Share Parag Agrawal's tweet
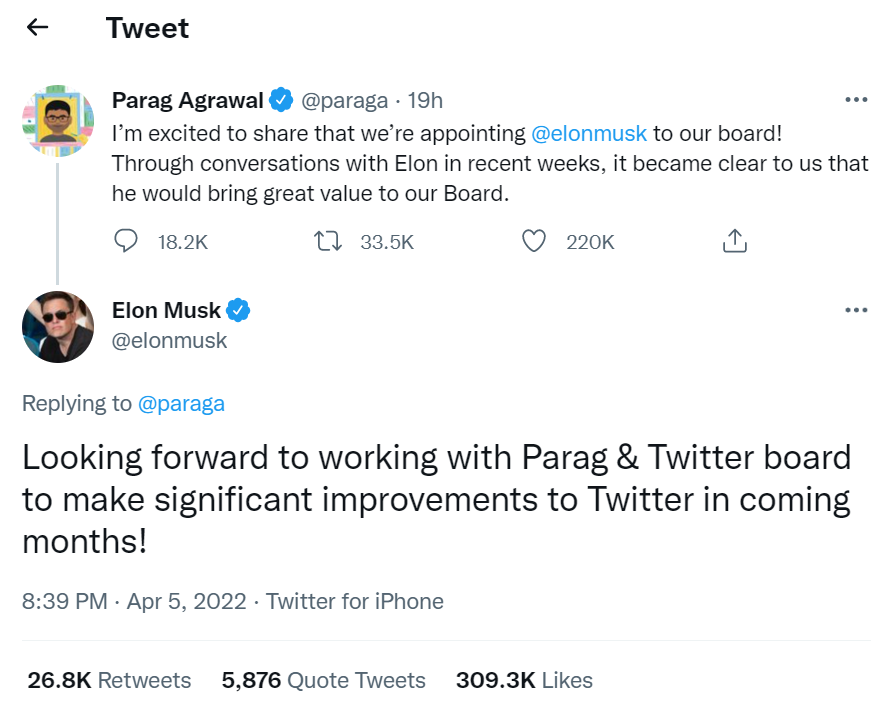Viewport: 894px width, 707px height. tap(734, 241)
